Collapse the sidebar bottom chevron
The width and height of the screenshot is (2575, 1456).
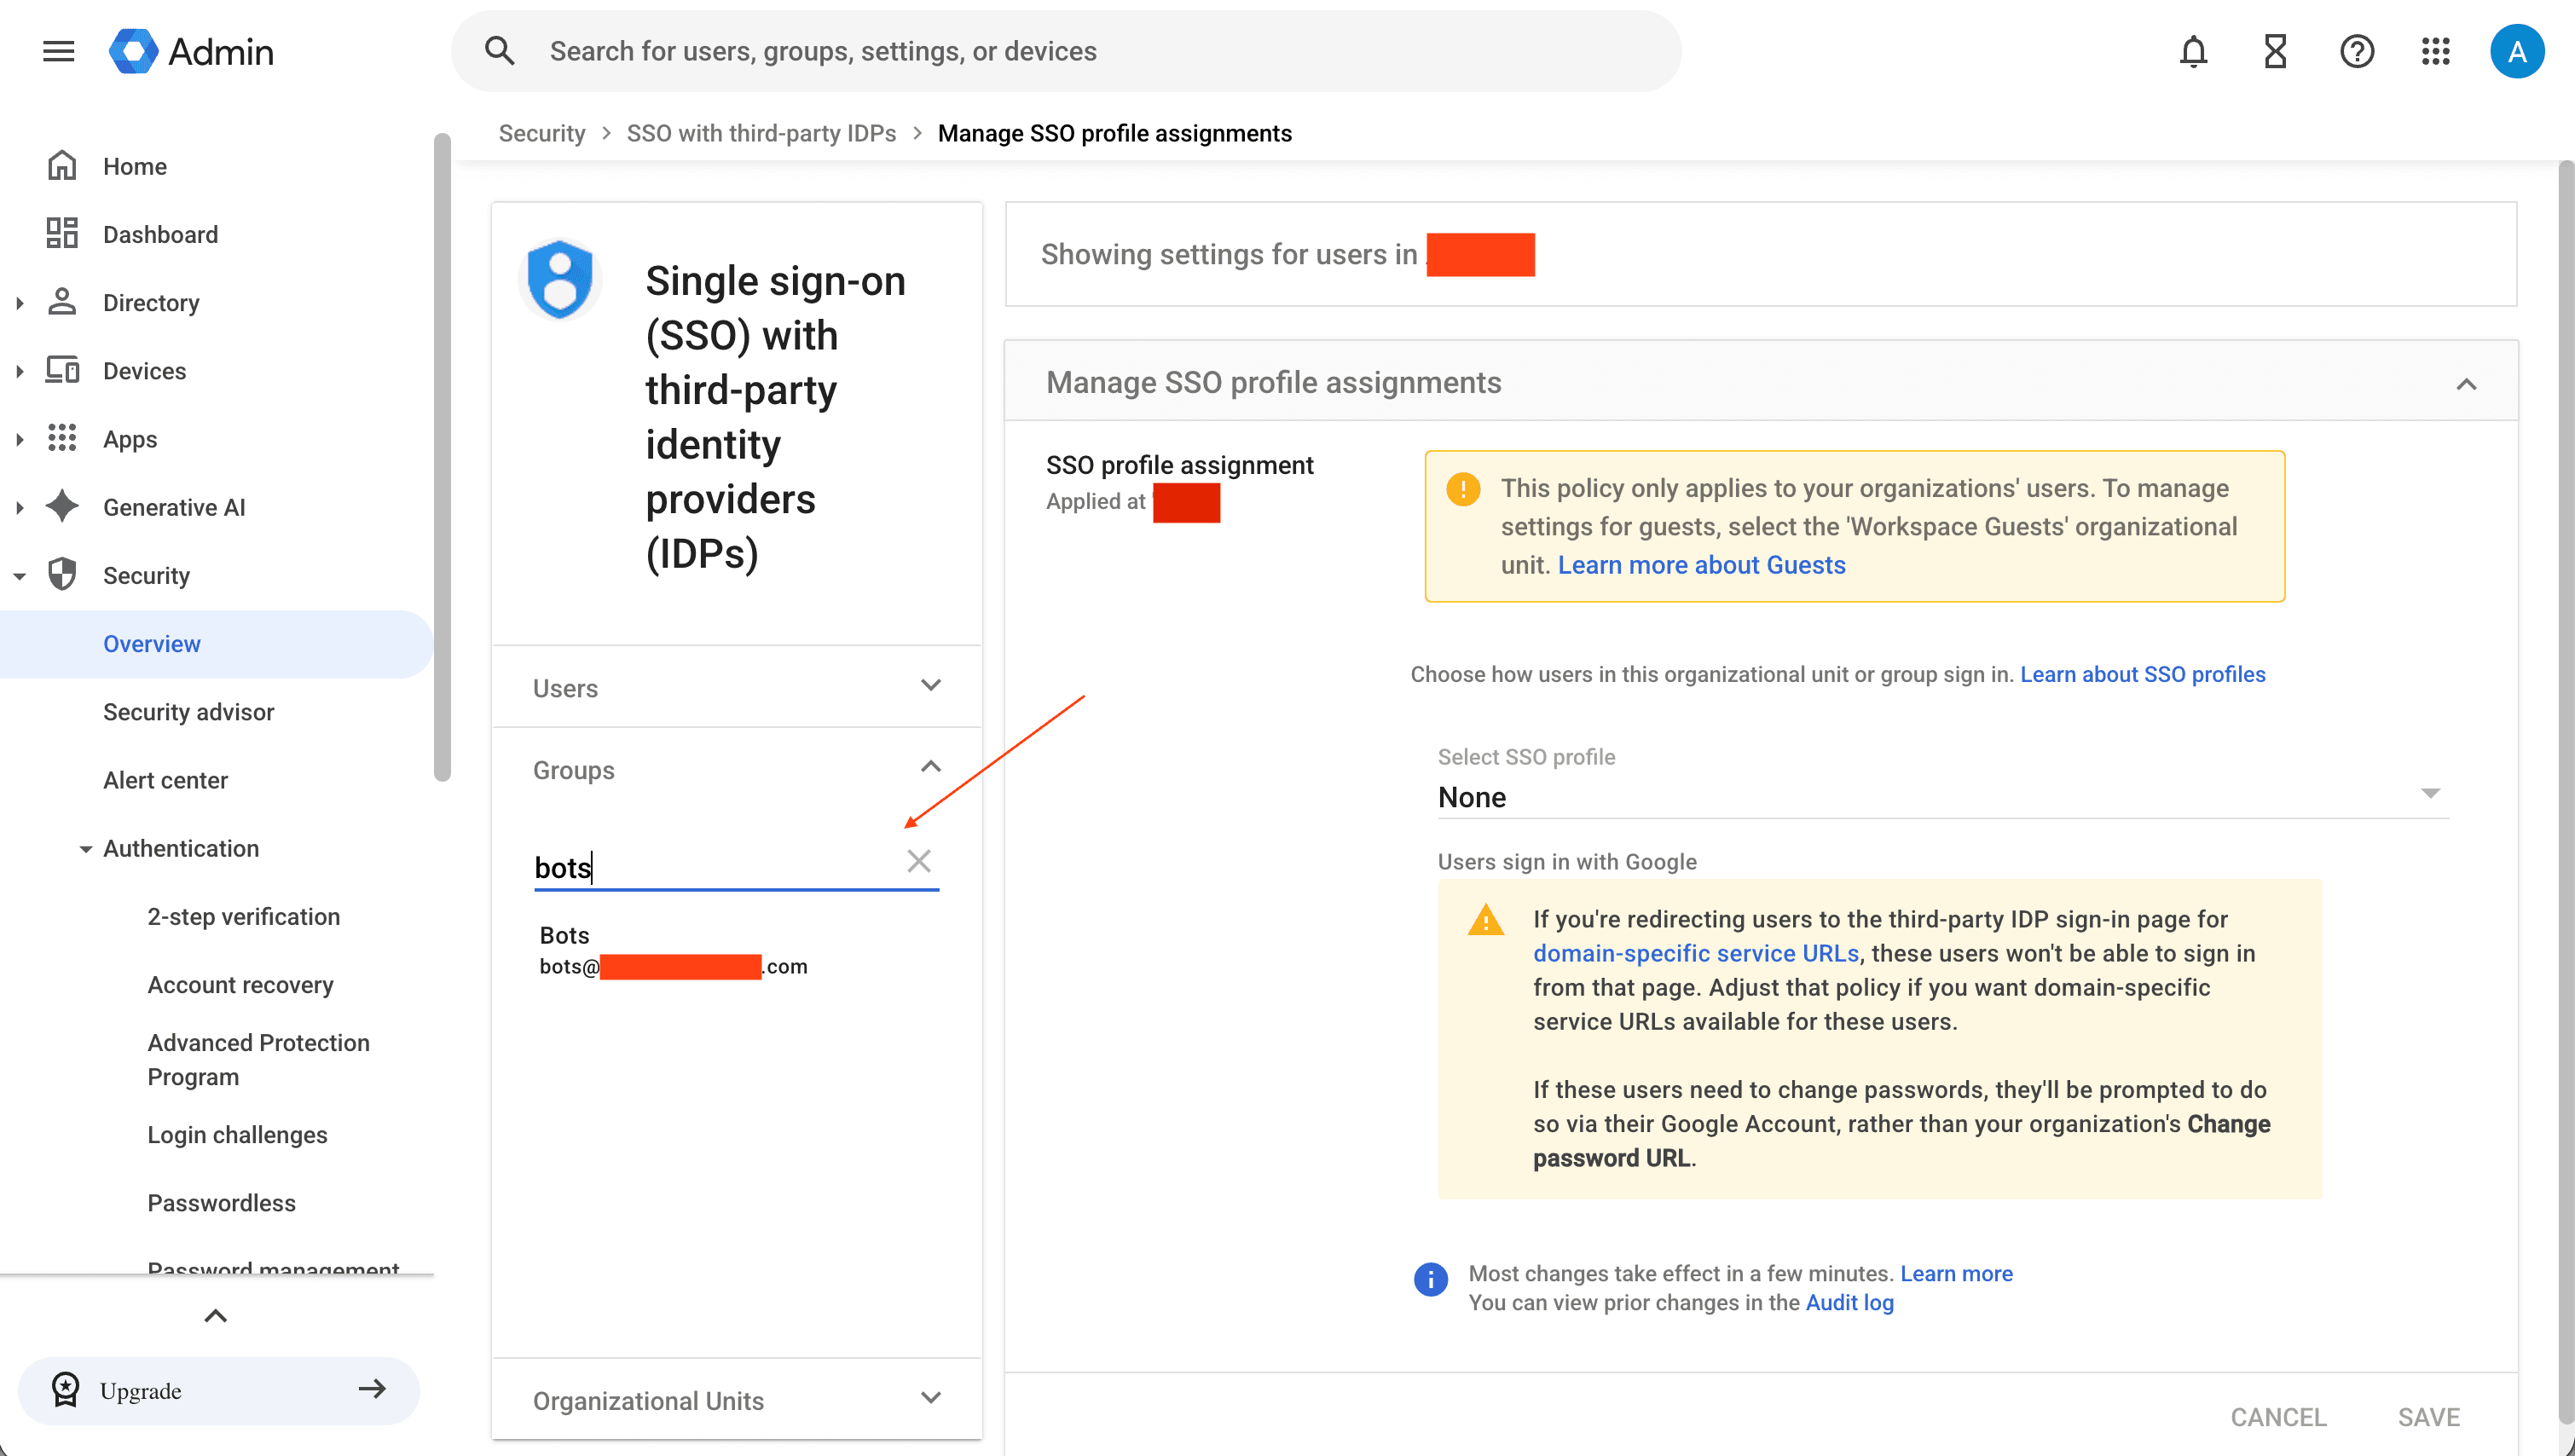(x=216, y=1315)
